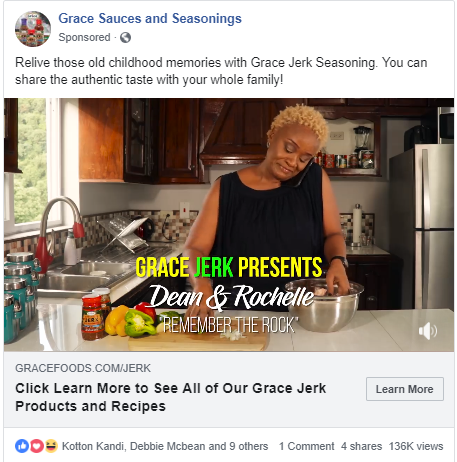Click the Learn More button
This screenshot has height=462, width=457.
point(405,389)
